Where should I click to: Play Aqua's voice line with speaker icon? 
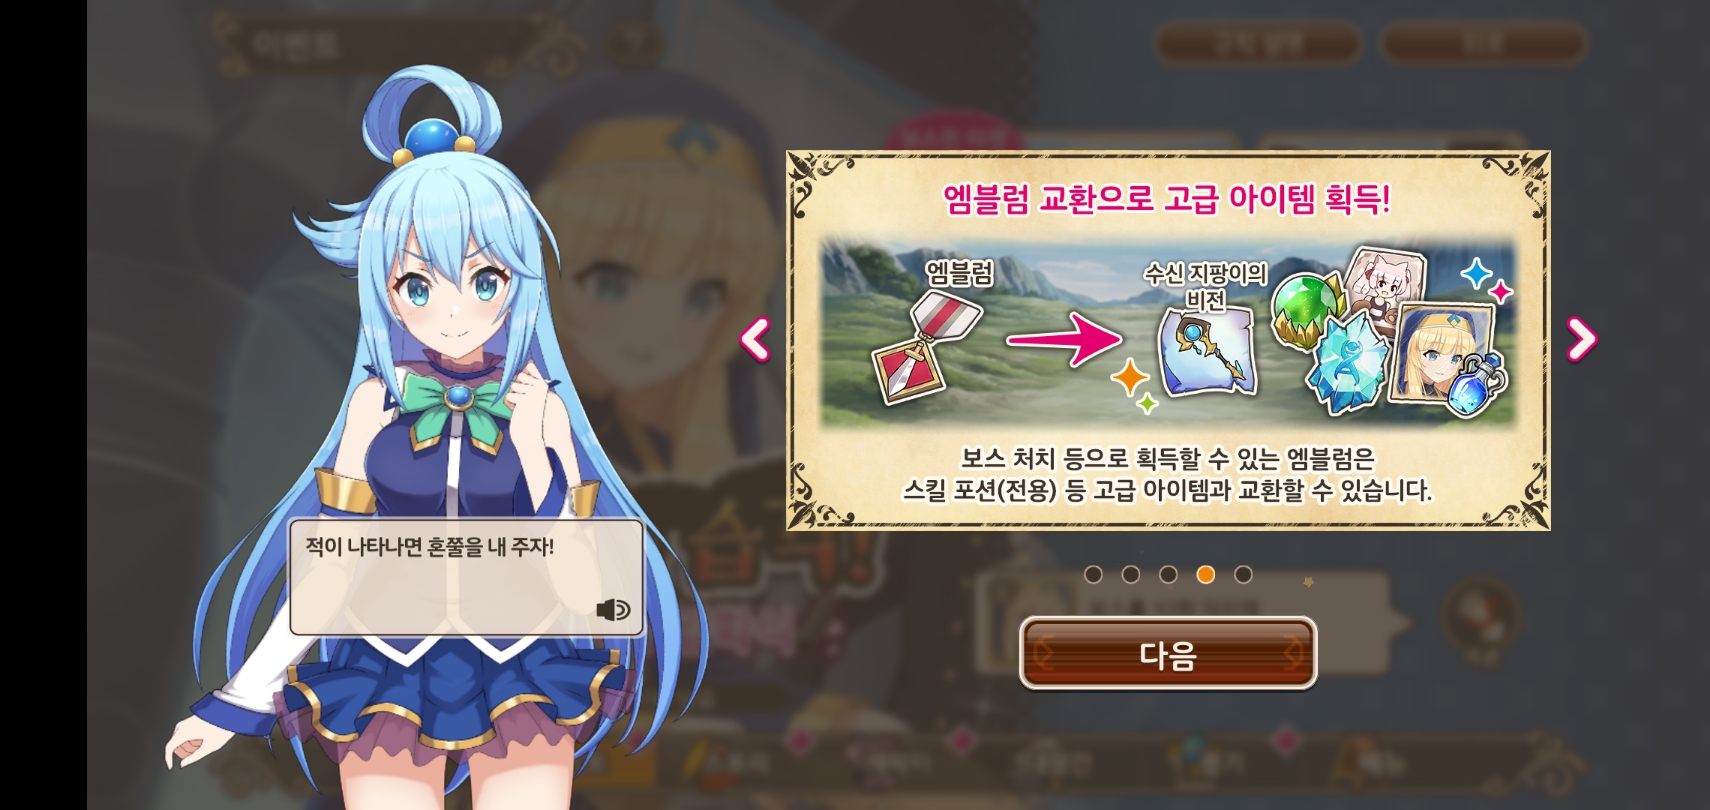[x=612, y=609]
